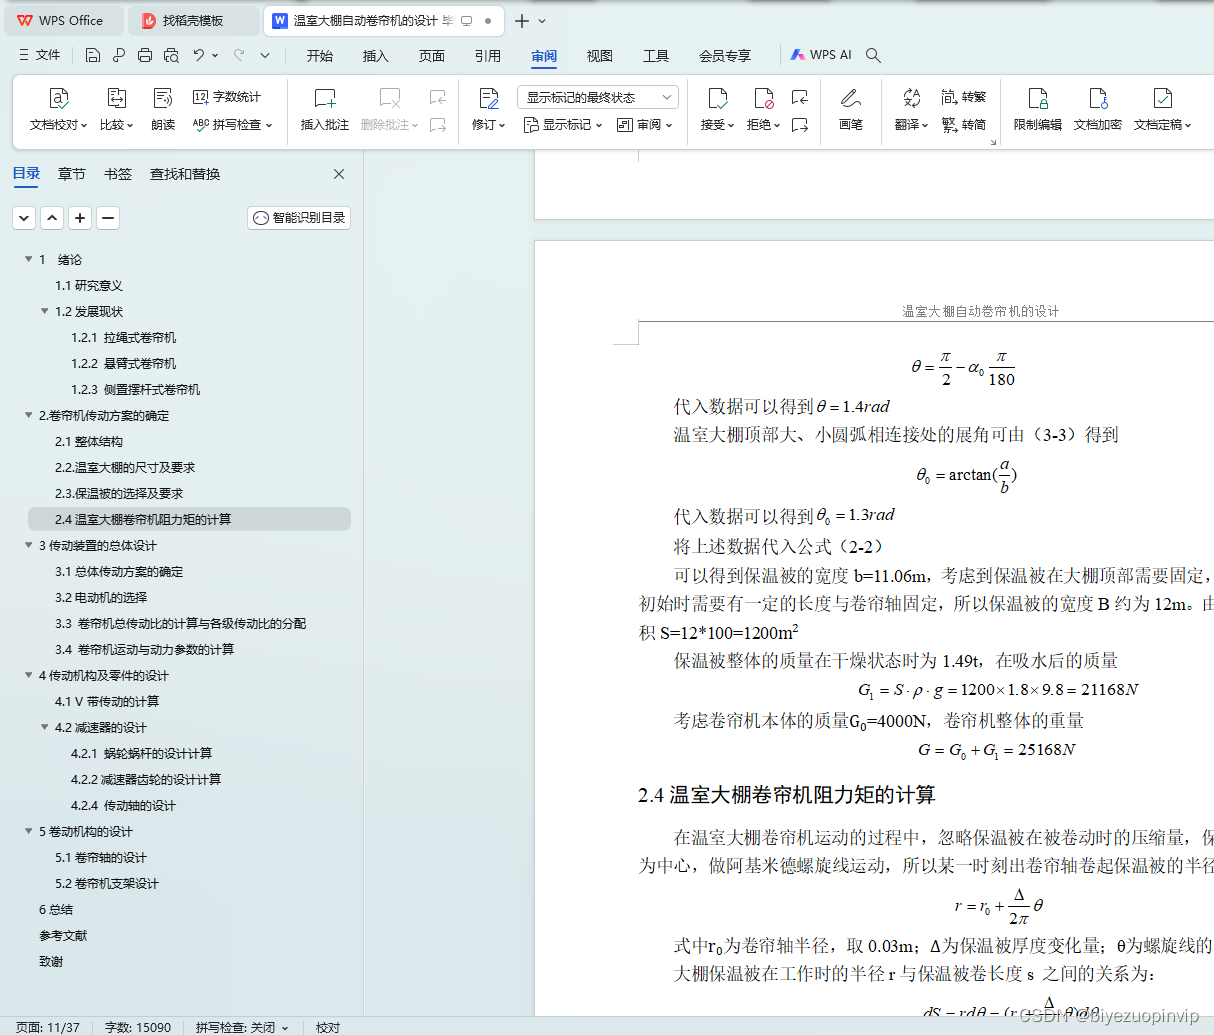Viewport: 1214px width, 1035px height.
Task: Open 审阅 pane dropdown in ribbon
Action: tap(645, 125)
